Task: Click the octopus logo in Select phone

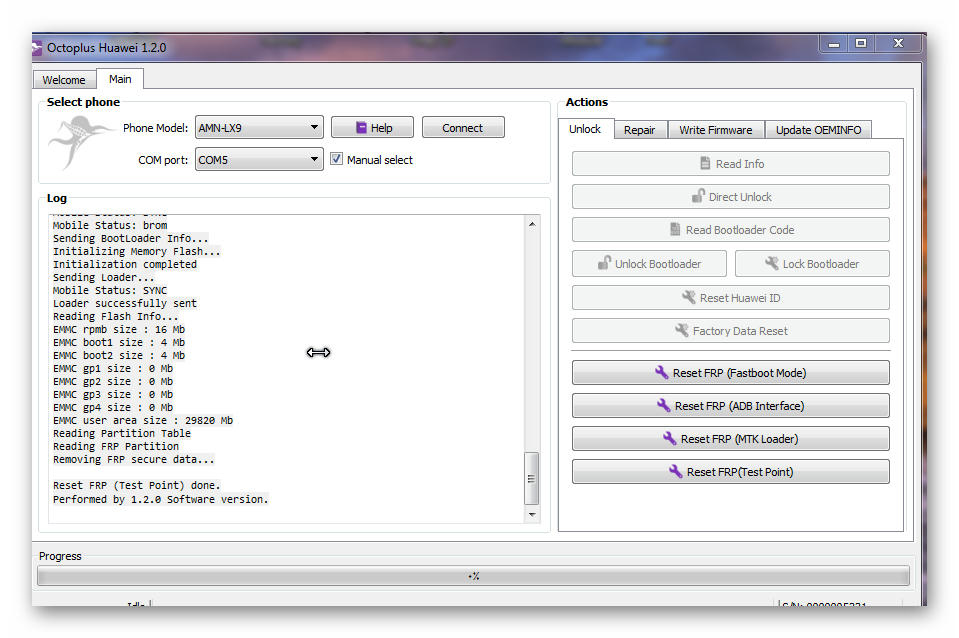Action: click(80, 143)
